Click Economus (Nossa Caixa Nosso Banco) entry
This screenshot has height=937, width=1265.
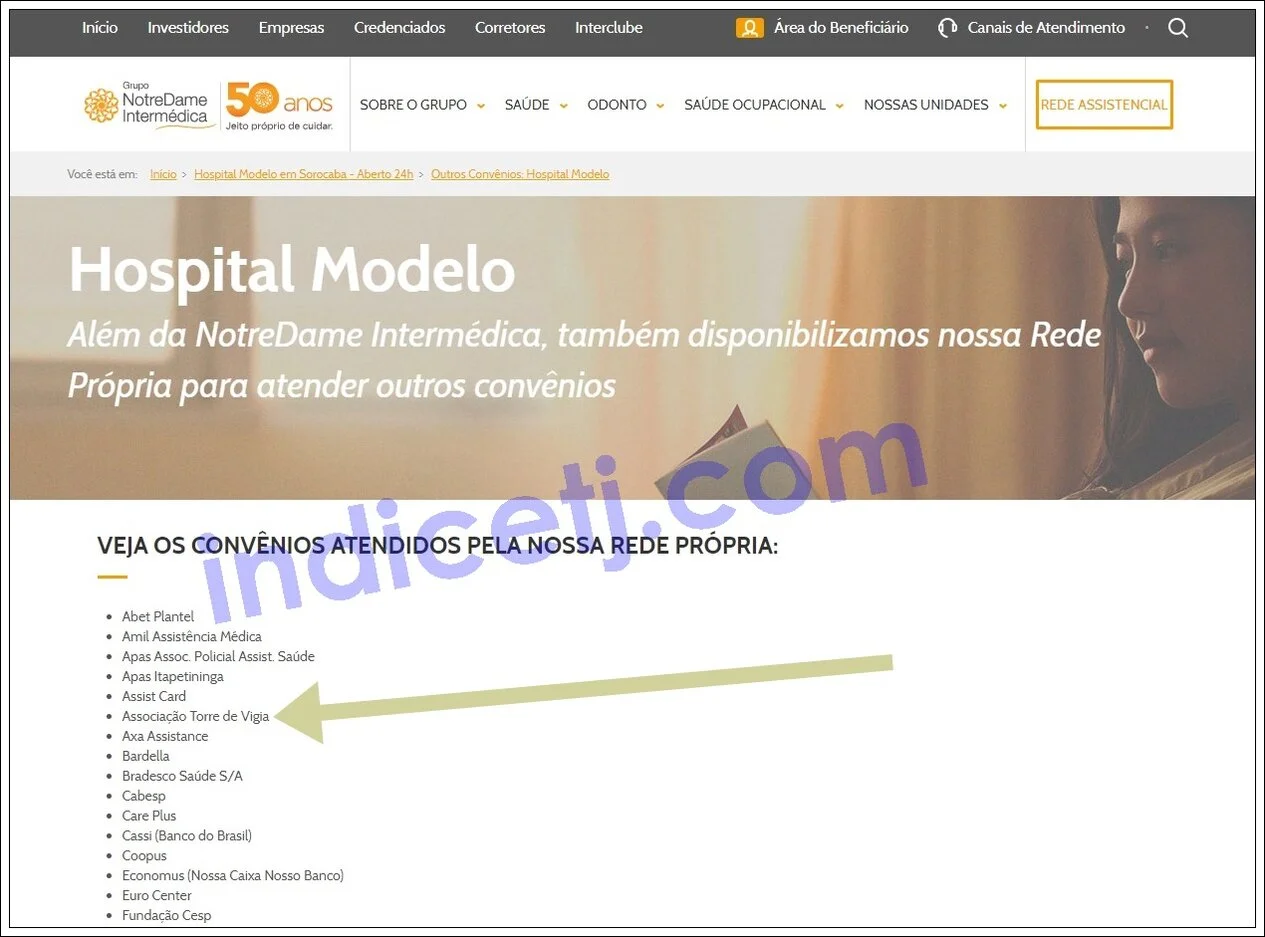coord(233,876)
